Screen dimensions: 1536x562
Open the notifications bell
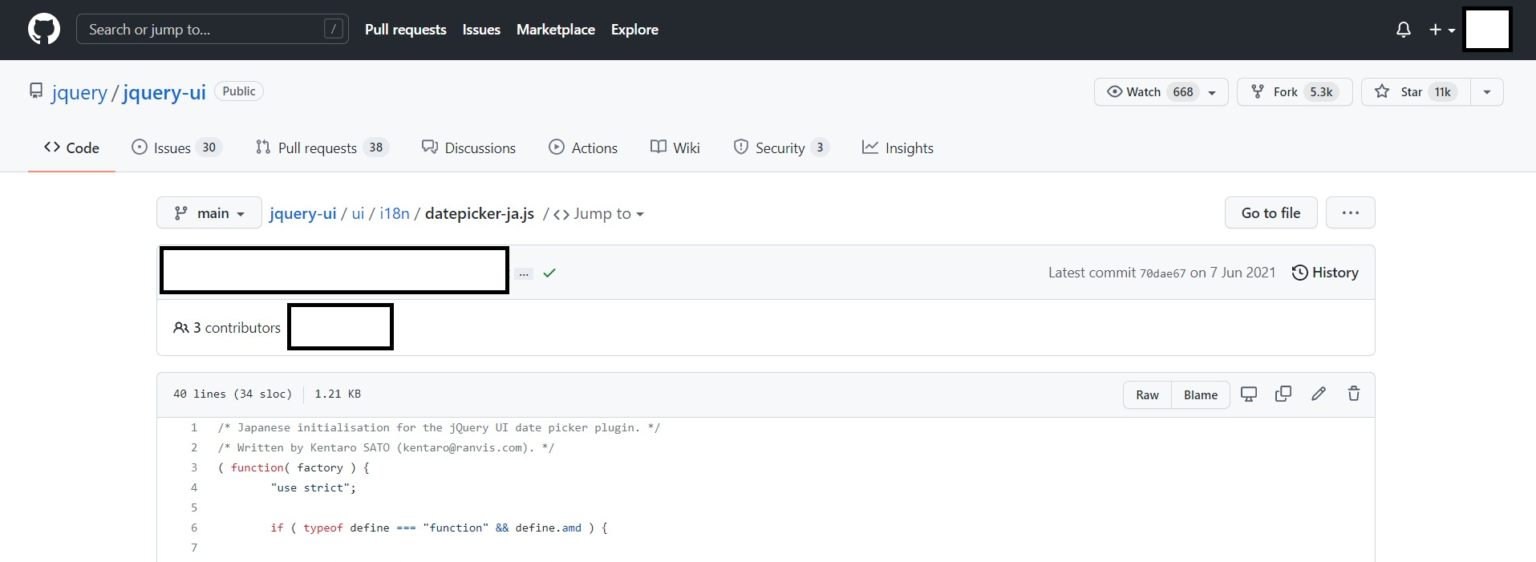1403,30
